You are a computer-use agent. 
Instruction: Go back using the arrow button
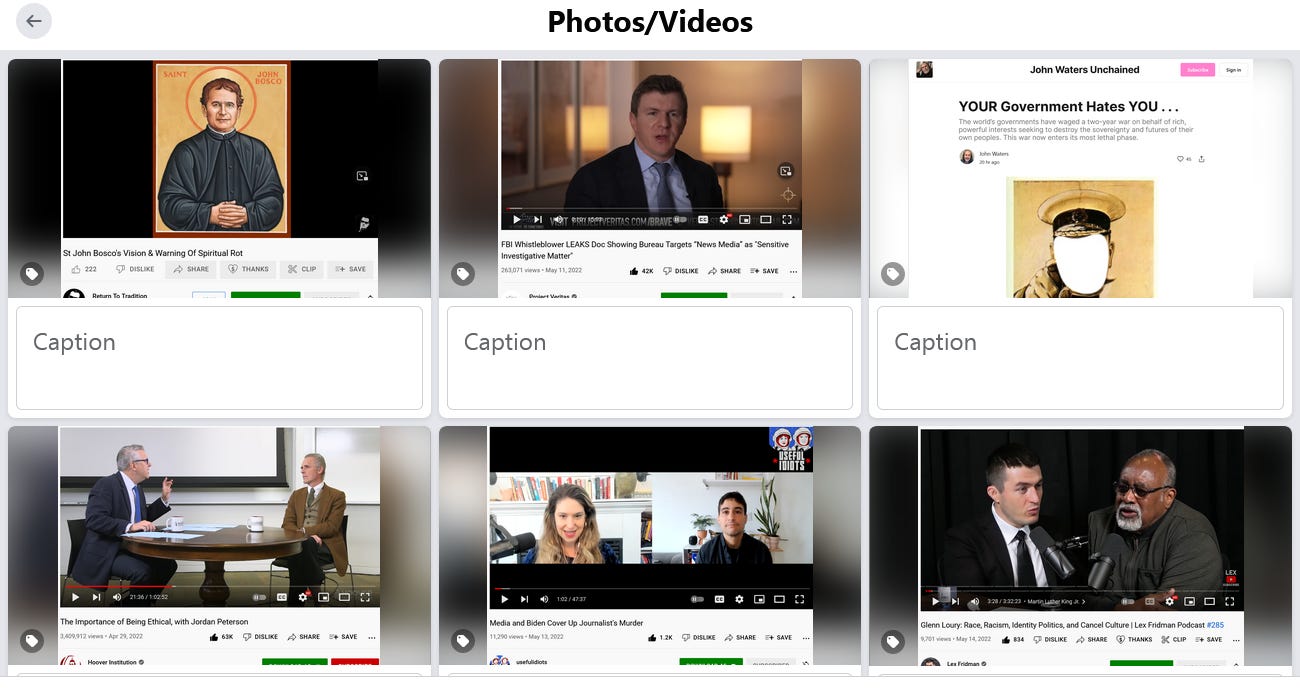click(x=34, y=21)
